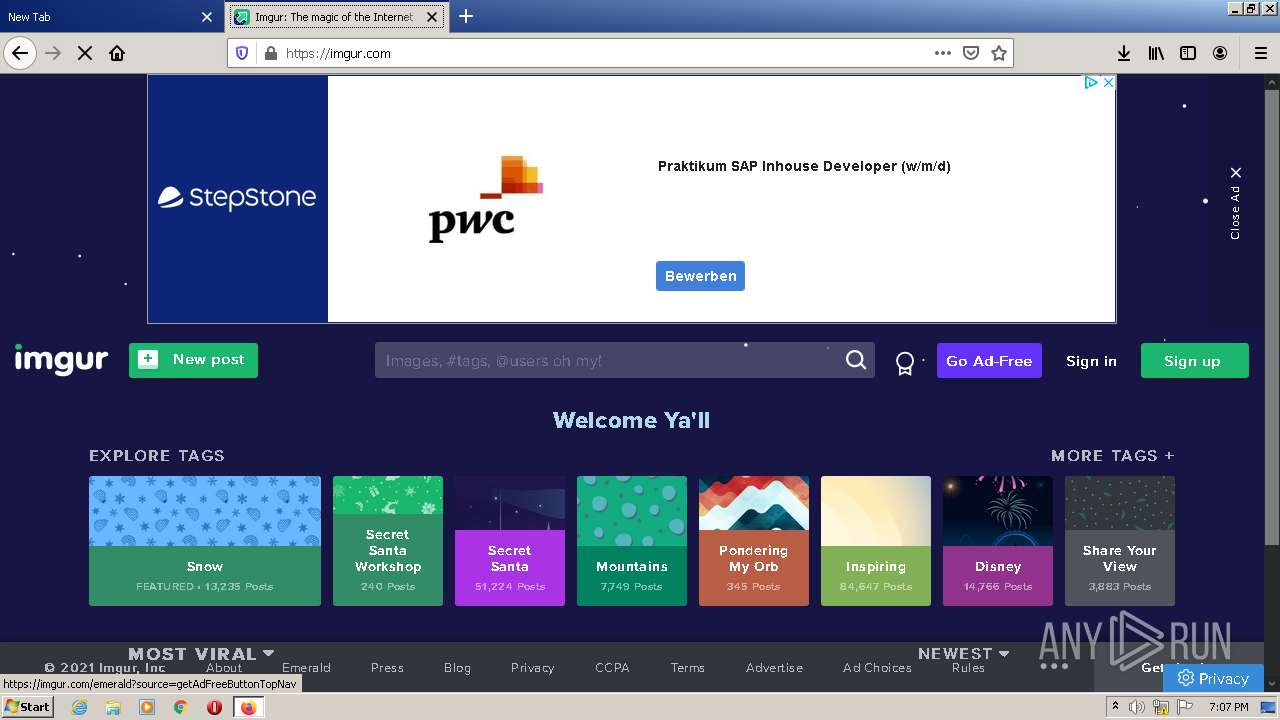The height and width of the screenshot is (720, 1280).
Task: Open the Firefox account icon
Action: click(x=1220, y=53)
